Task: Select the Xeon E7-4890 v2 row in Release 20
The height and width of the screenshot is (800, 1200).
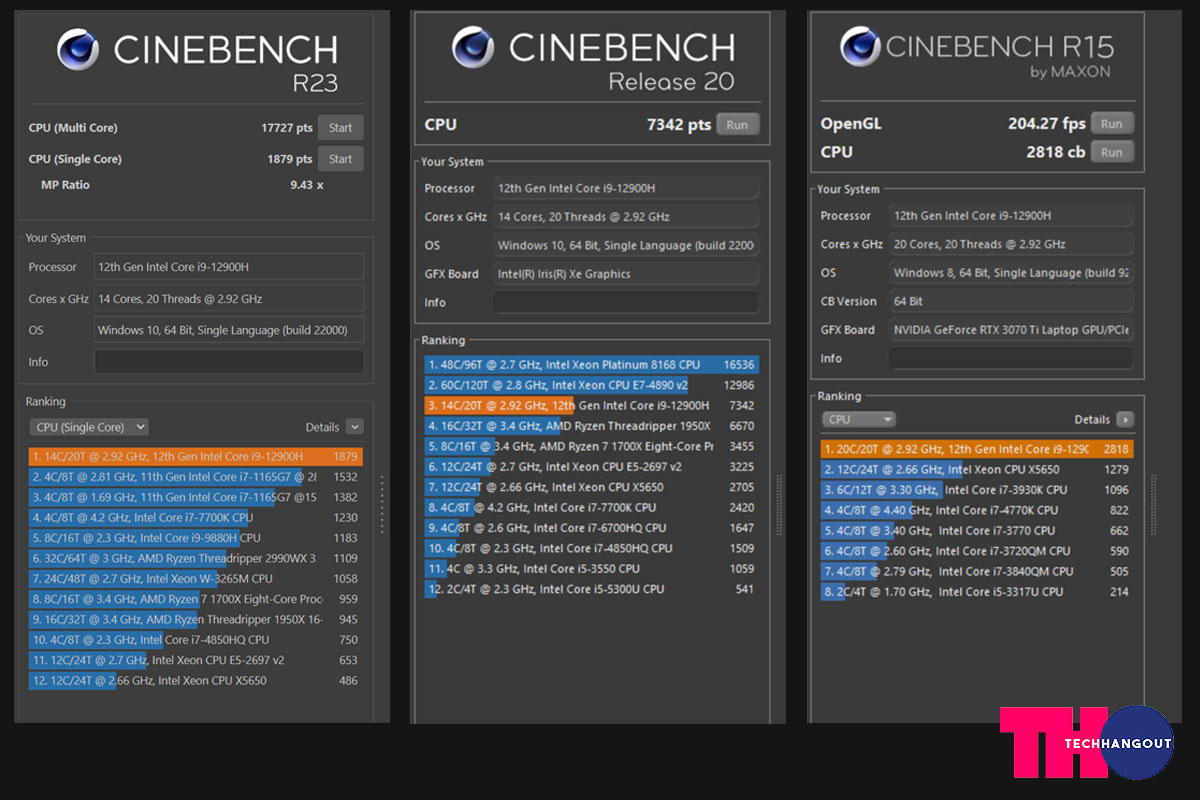Action: pyautogui.click(x=592, y=385)
